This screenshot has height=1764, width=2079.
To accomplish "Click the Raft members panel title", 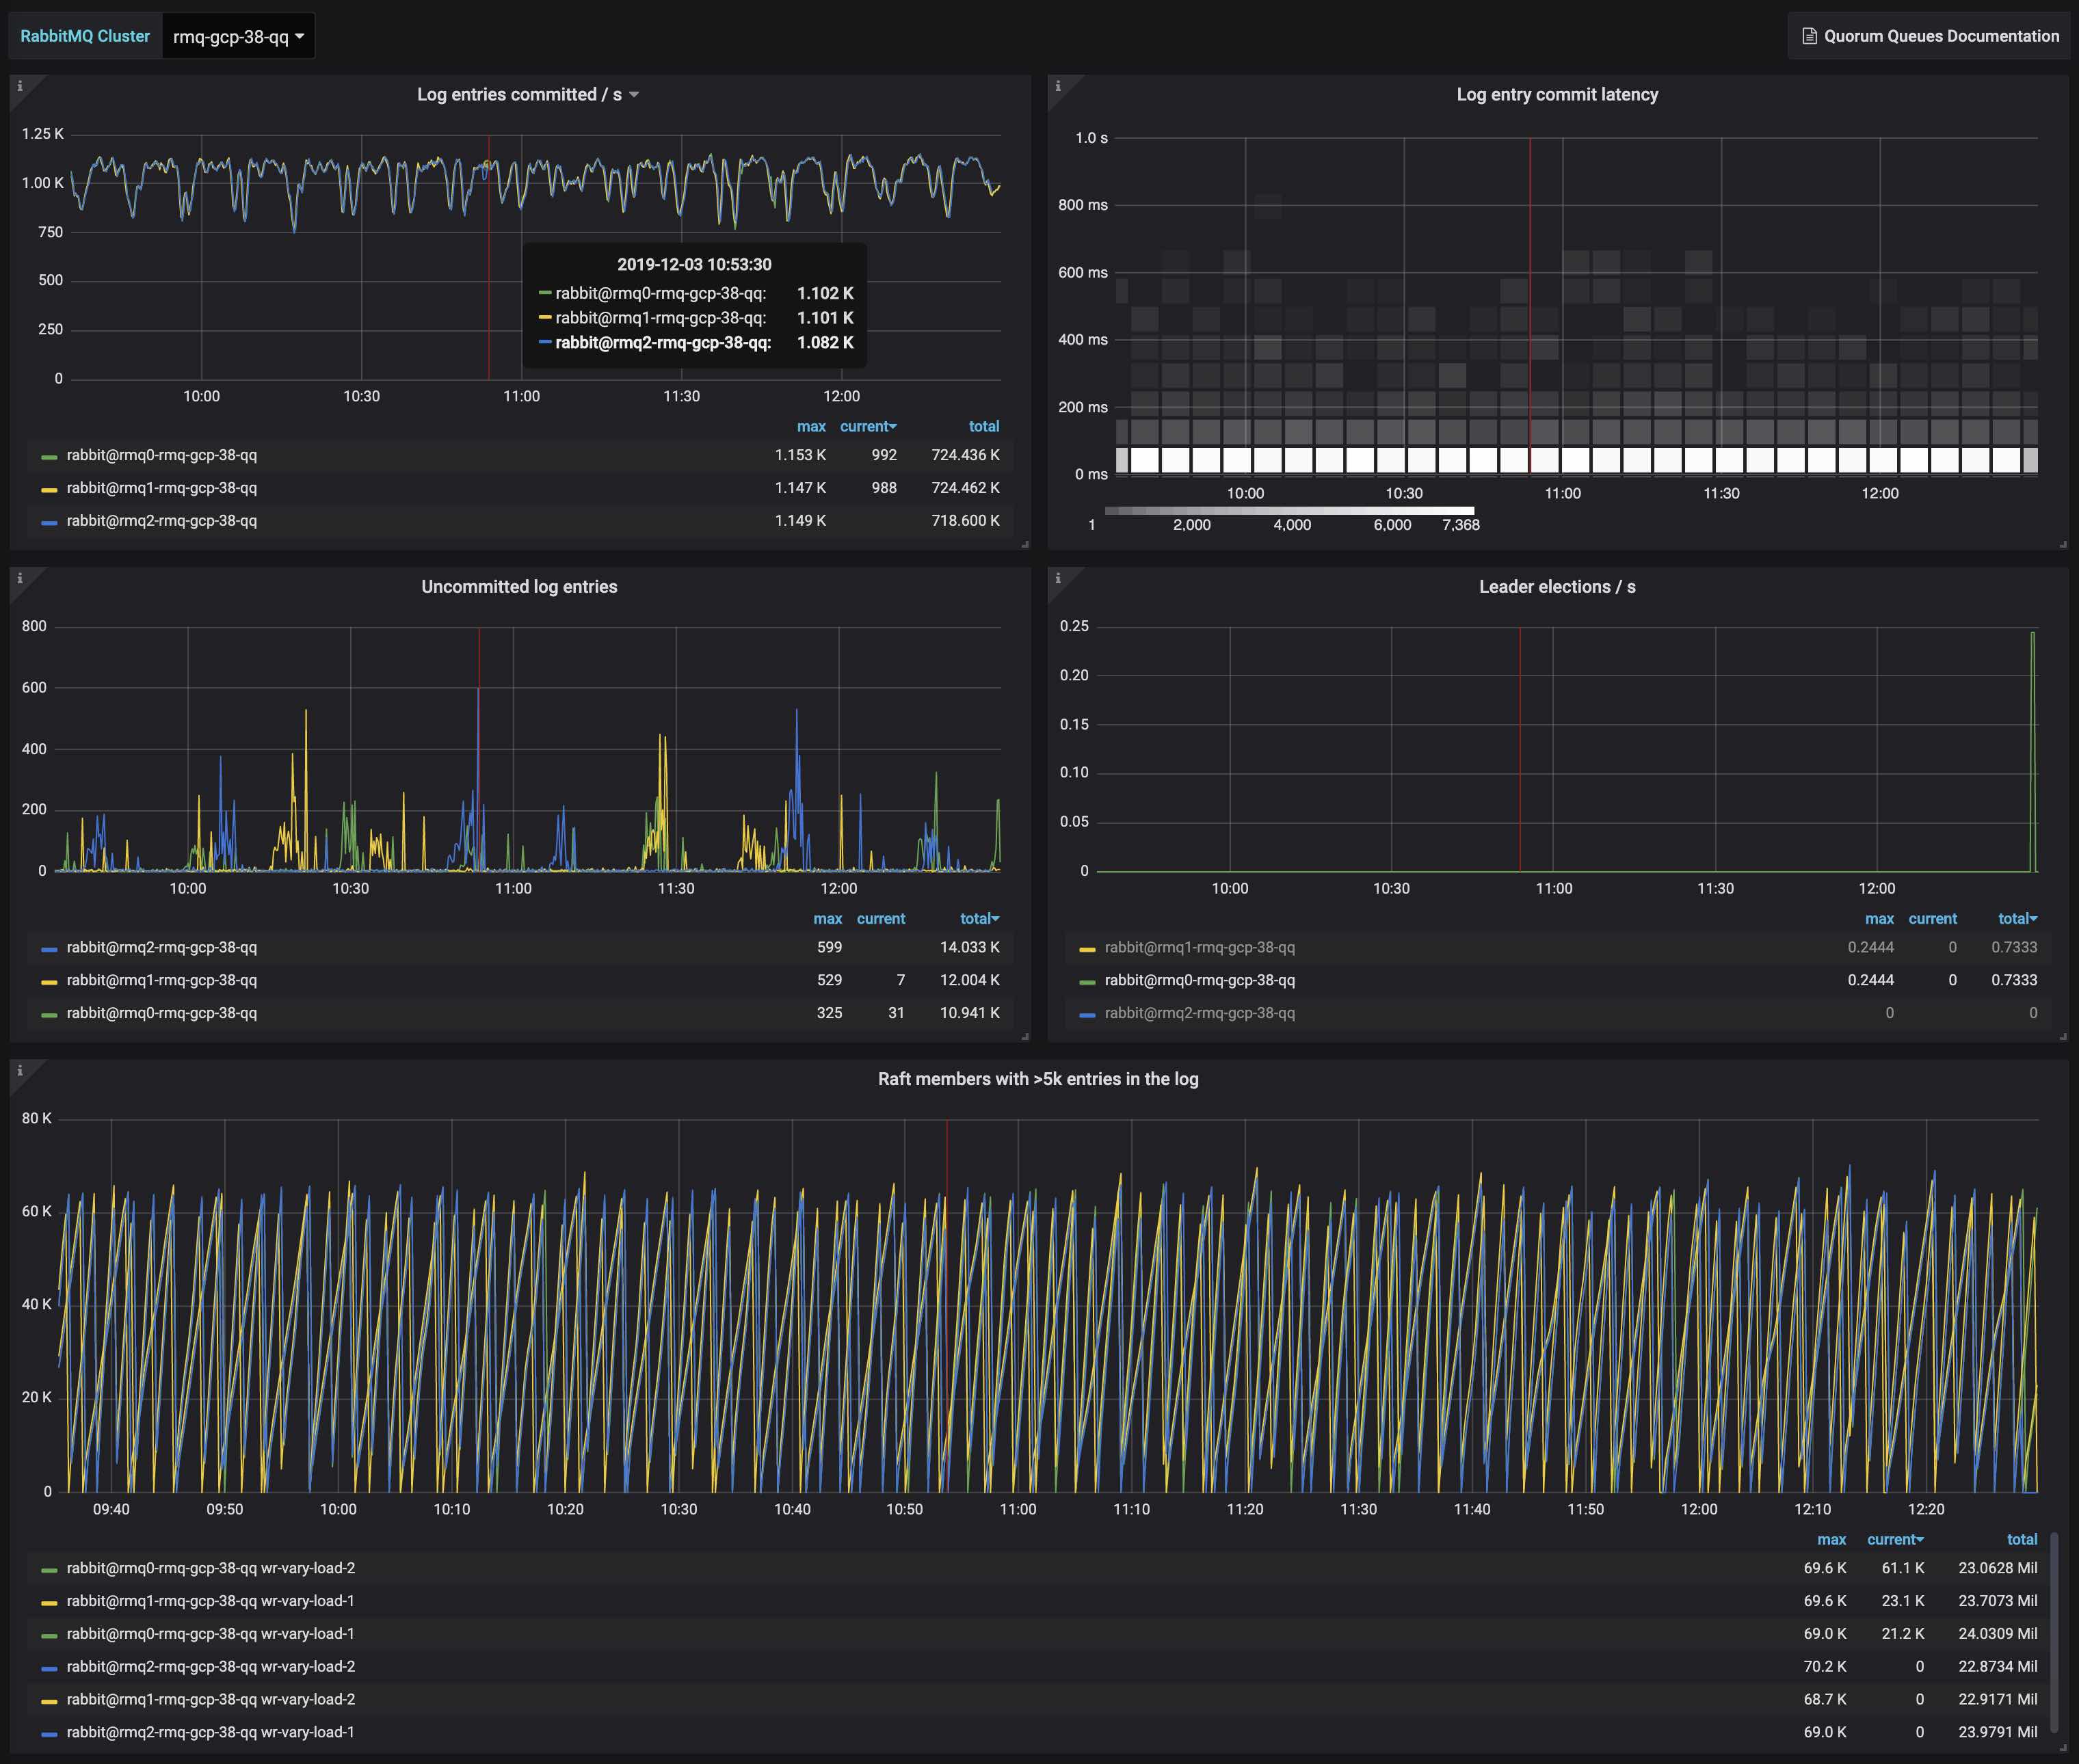I will pyautogui.click(x=1038, y=1079).
